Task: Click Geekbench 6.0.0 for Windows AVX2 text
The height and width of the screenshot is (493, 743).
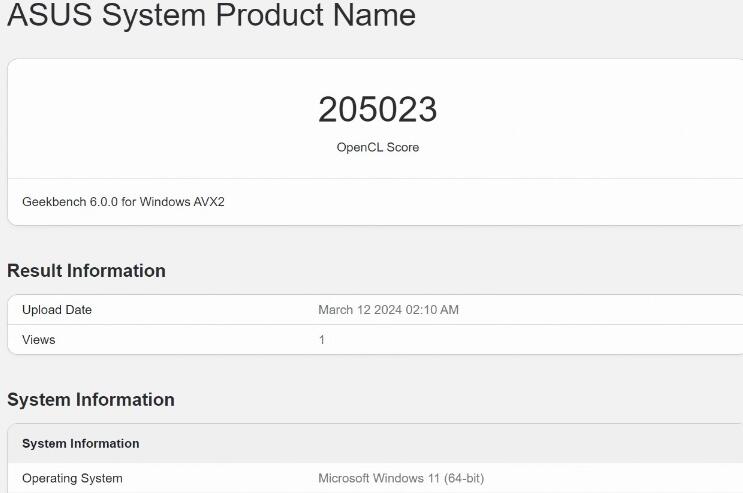Action: tap(123, 202)
